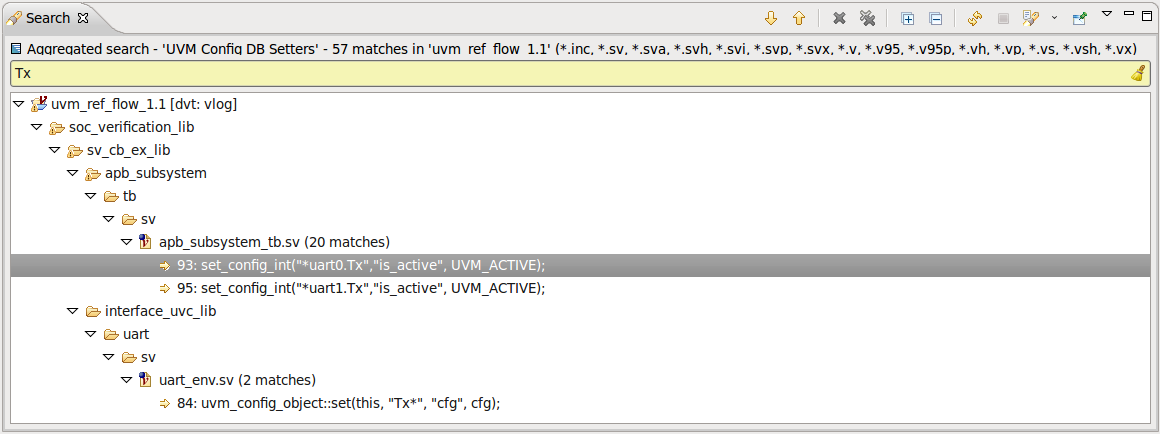The image size is (1160, 434).
Task: Remove all matches with the double X icon
Action: point(867,18)
